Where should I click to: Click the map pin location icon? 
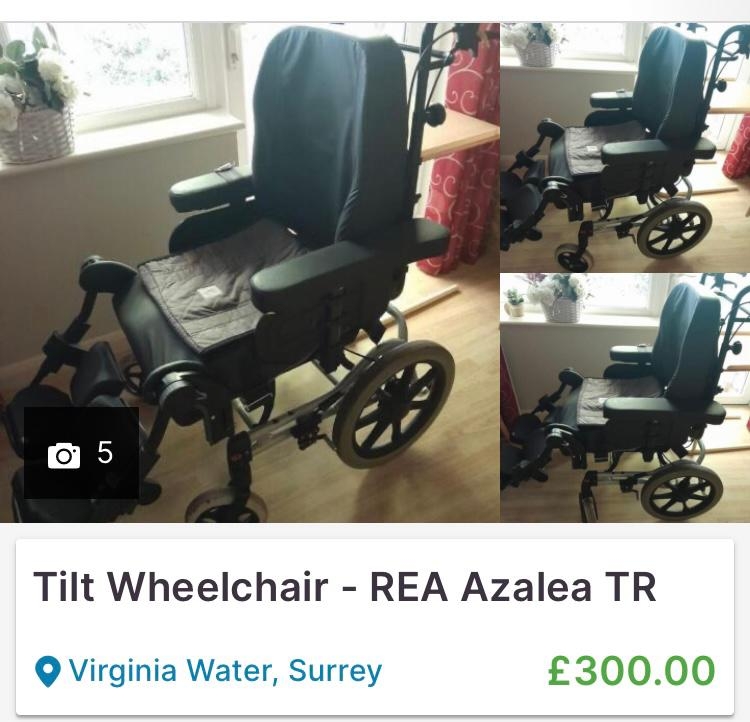[x=48, y=671]
